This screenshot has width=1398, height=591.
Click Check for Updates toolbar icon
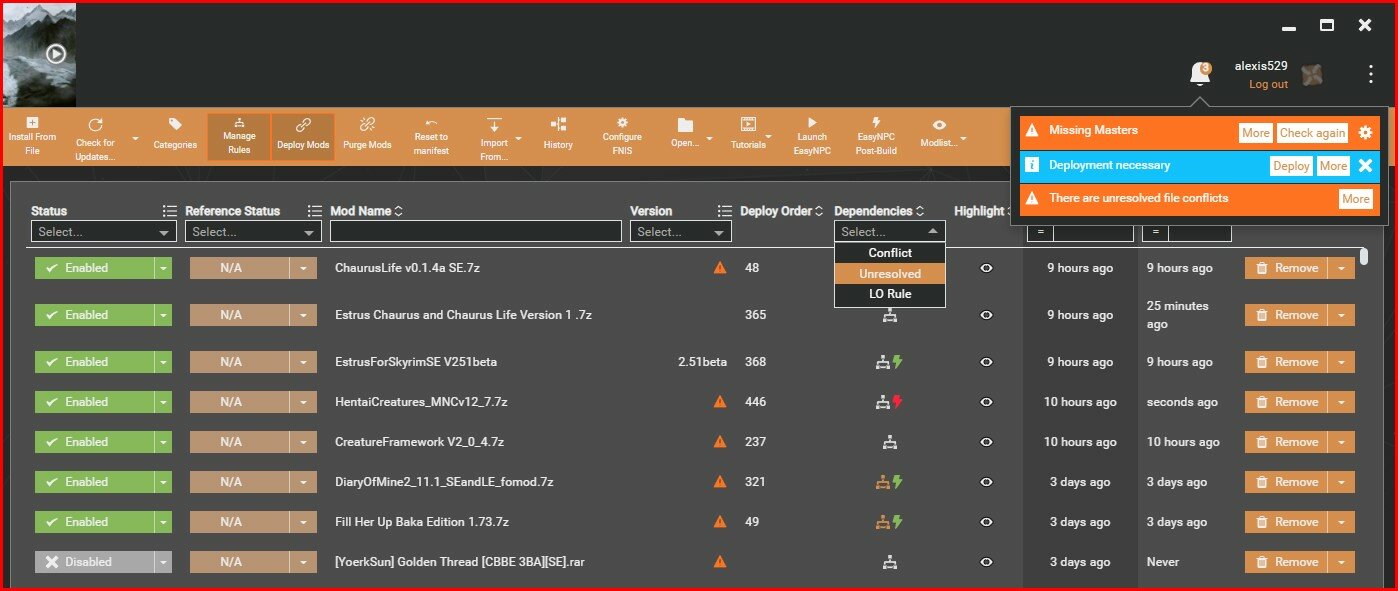pyautogui.click(x=95, y=124)
